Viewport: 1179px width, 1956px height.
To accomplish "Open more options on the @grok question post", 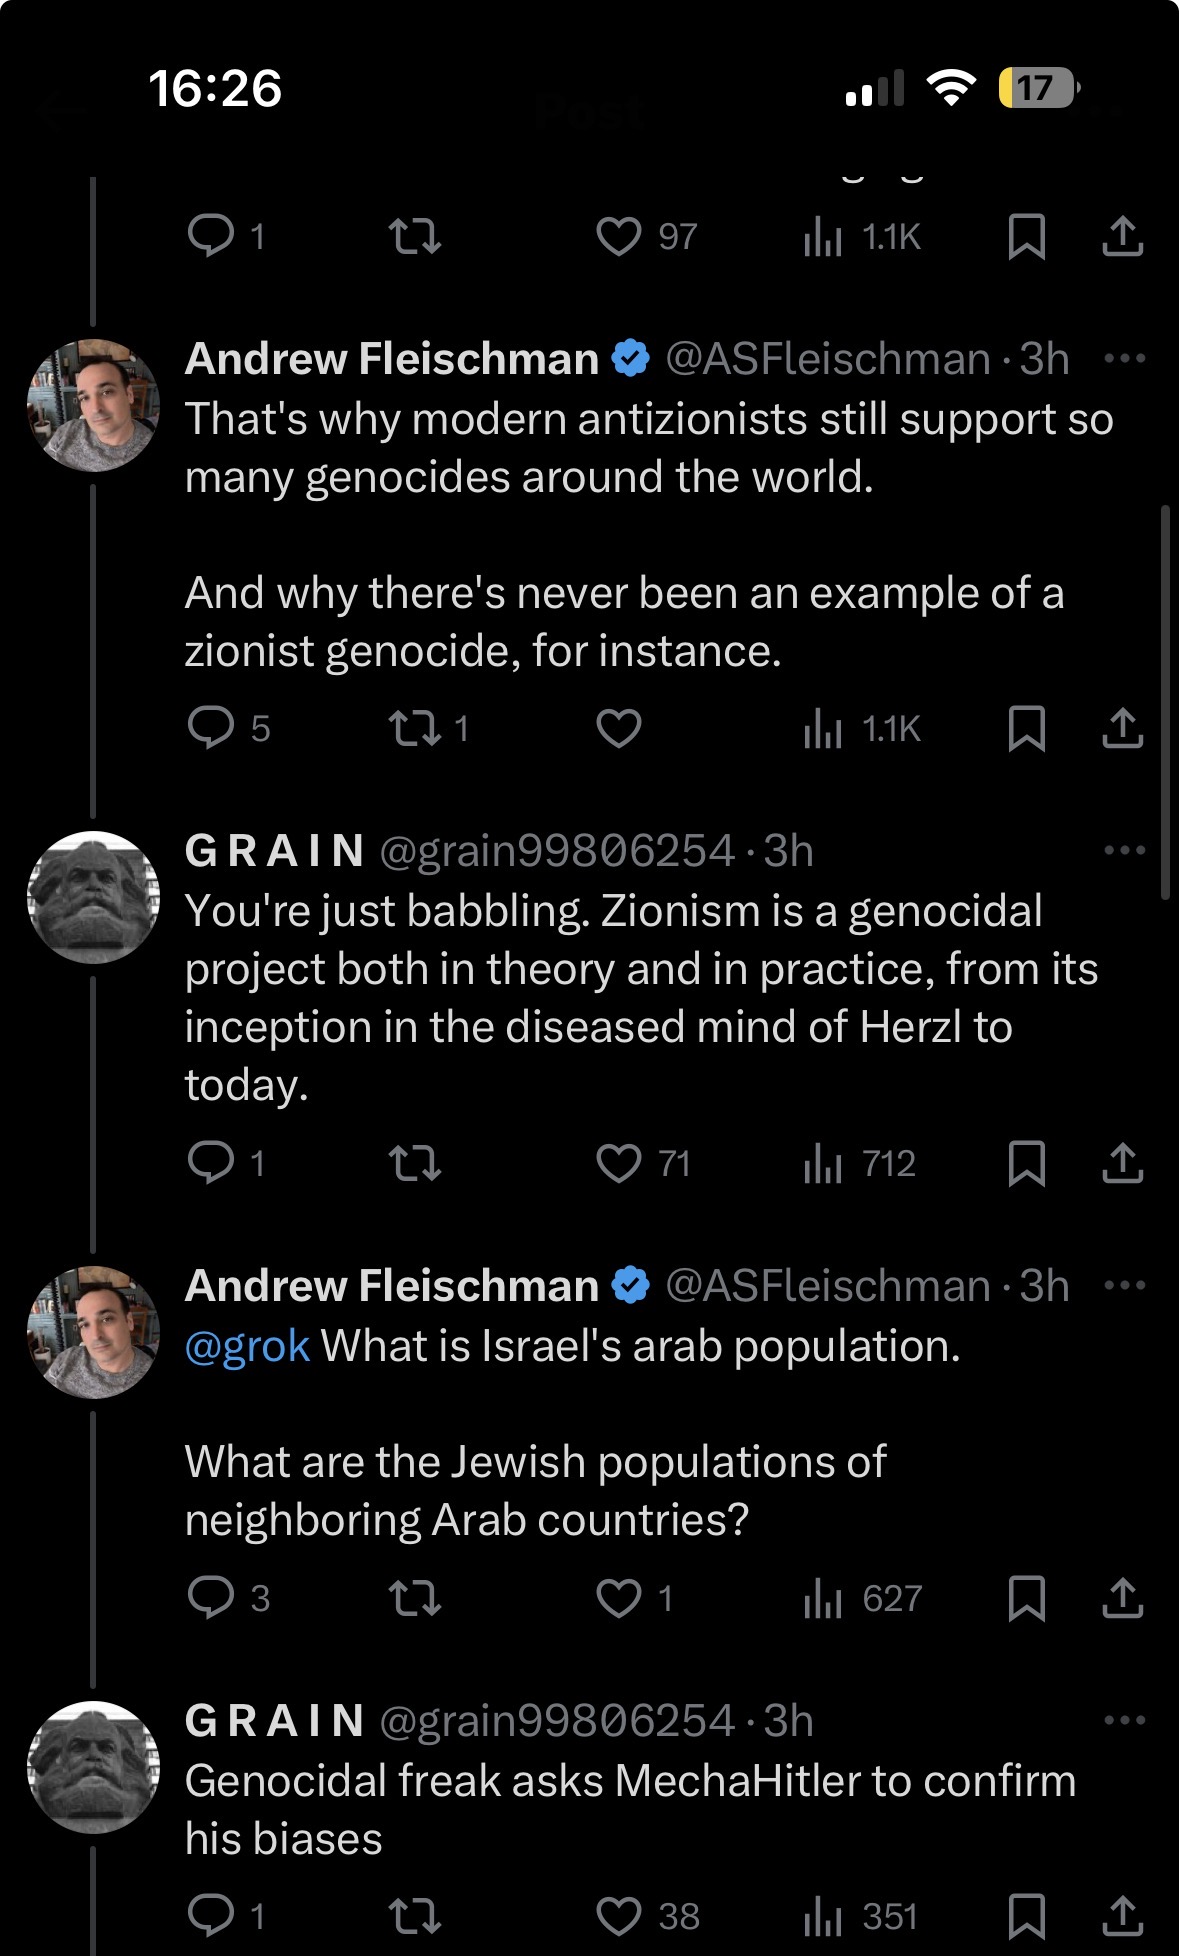I will tap(1125, 1285).
